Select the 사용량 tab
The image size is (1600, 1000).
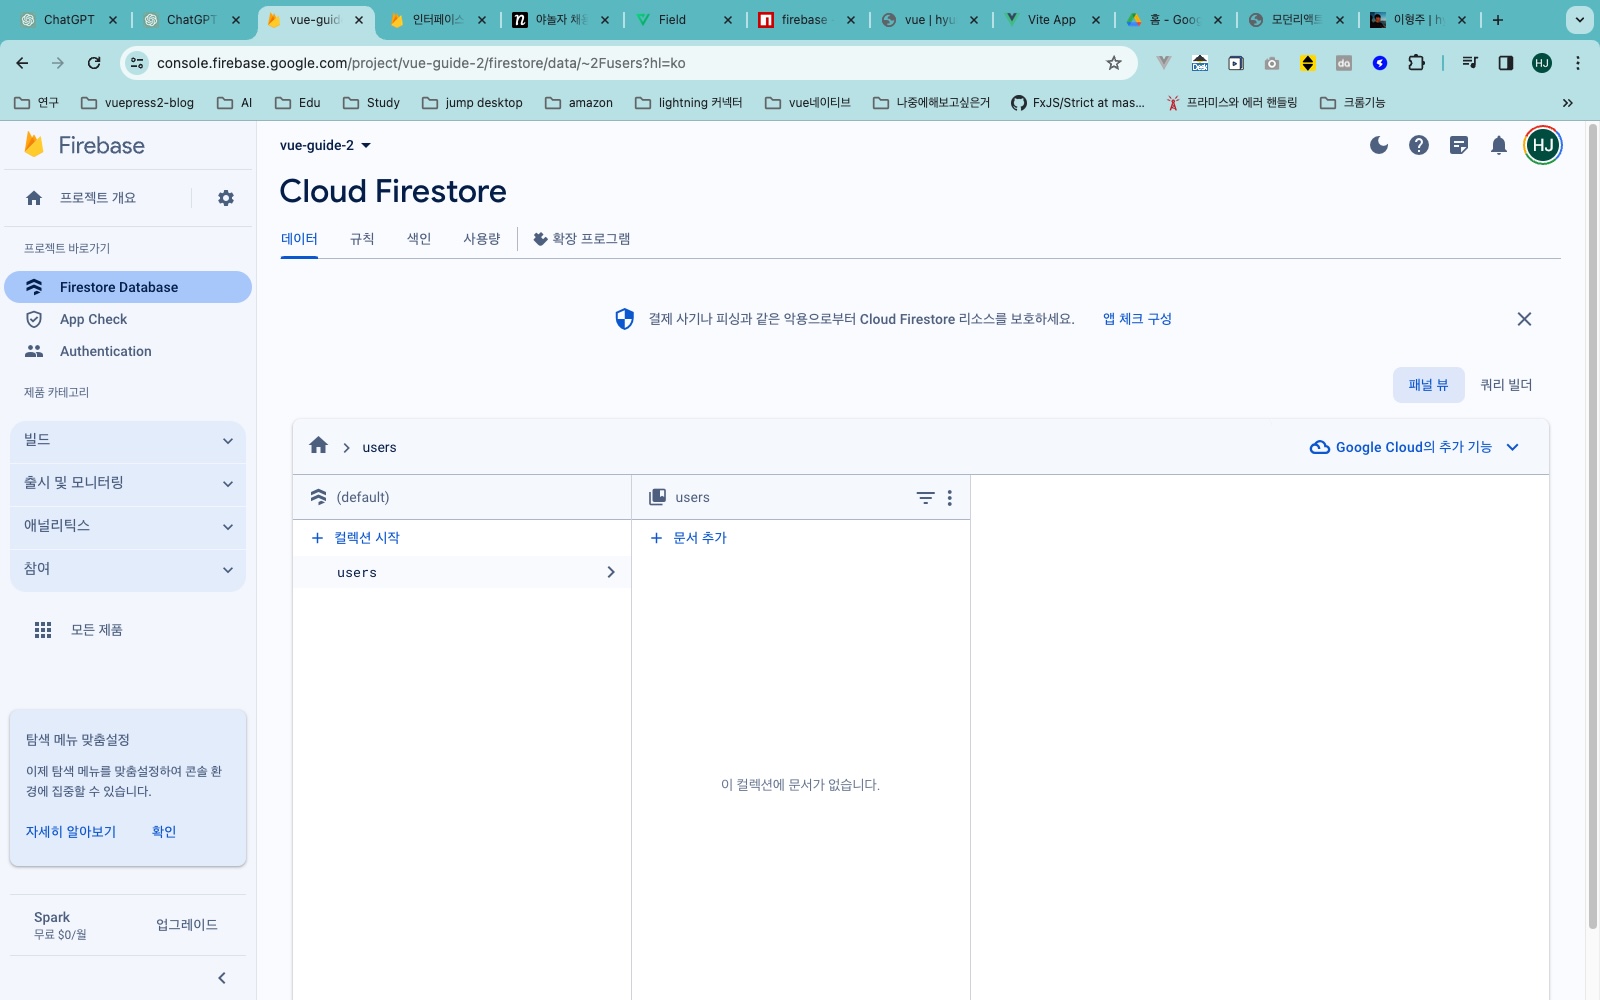pos(481,239)
